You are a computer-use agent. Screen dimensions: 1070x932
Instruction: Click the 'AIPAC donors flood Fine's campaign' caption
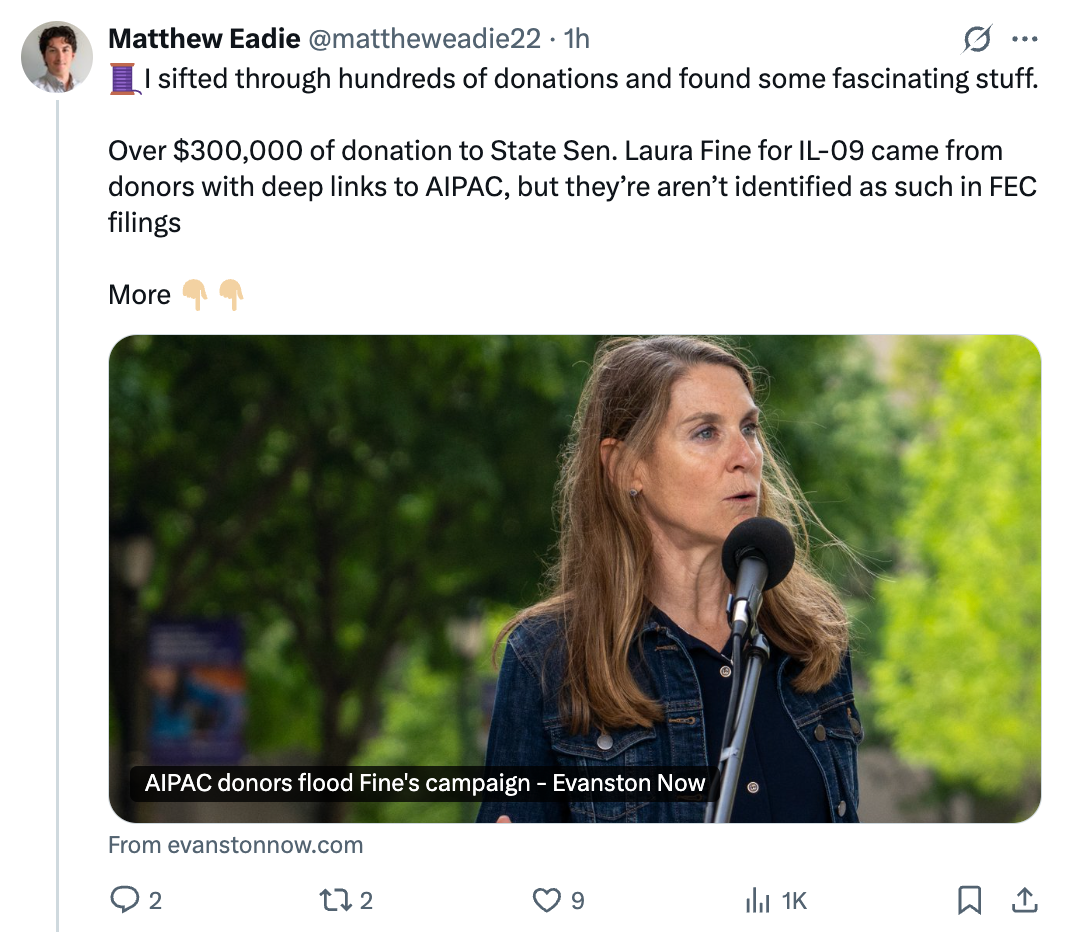click(425, 783)
